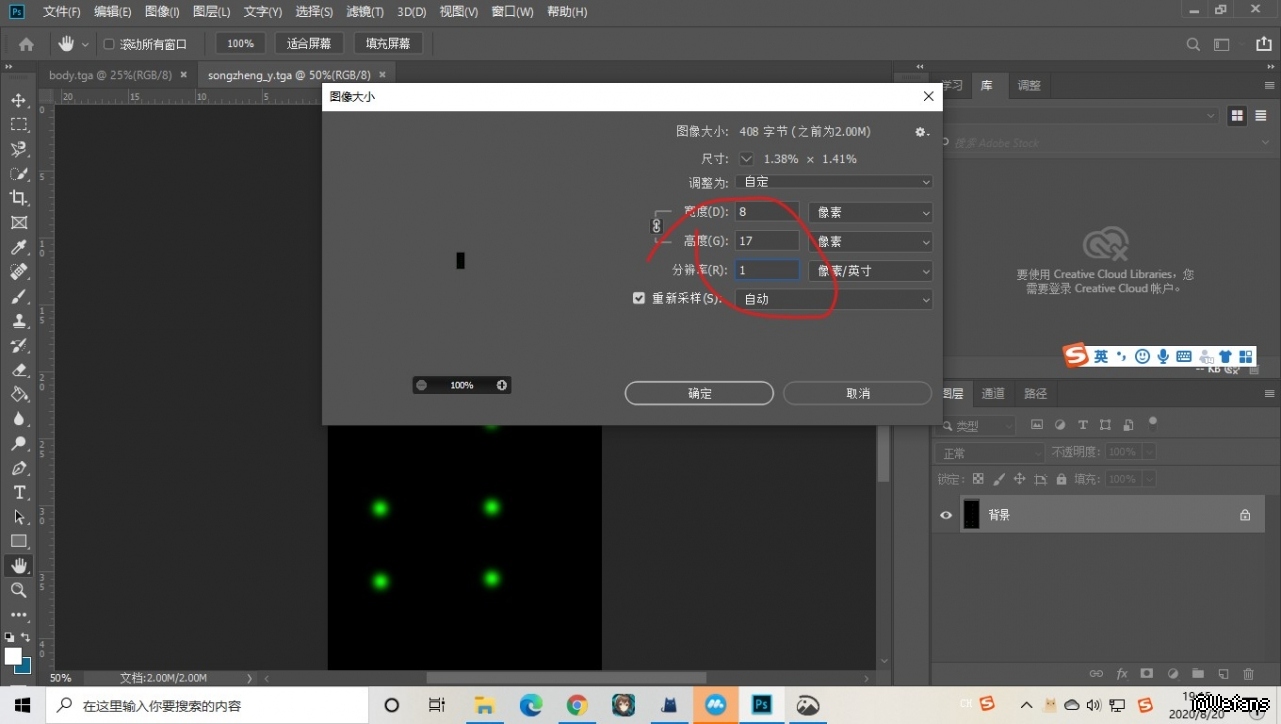This screenshot has width=1281, height=724.
Task: Uncheck the 重新采样 resample checkbox
Action: pos(639,298)
